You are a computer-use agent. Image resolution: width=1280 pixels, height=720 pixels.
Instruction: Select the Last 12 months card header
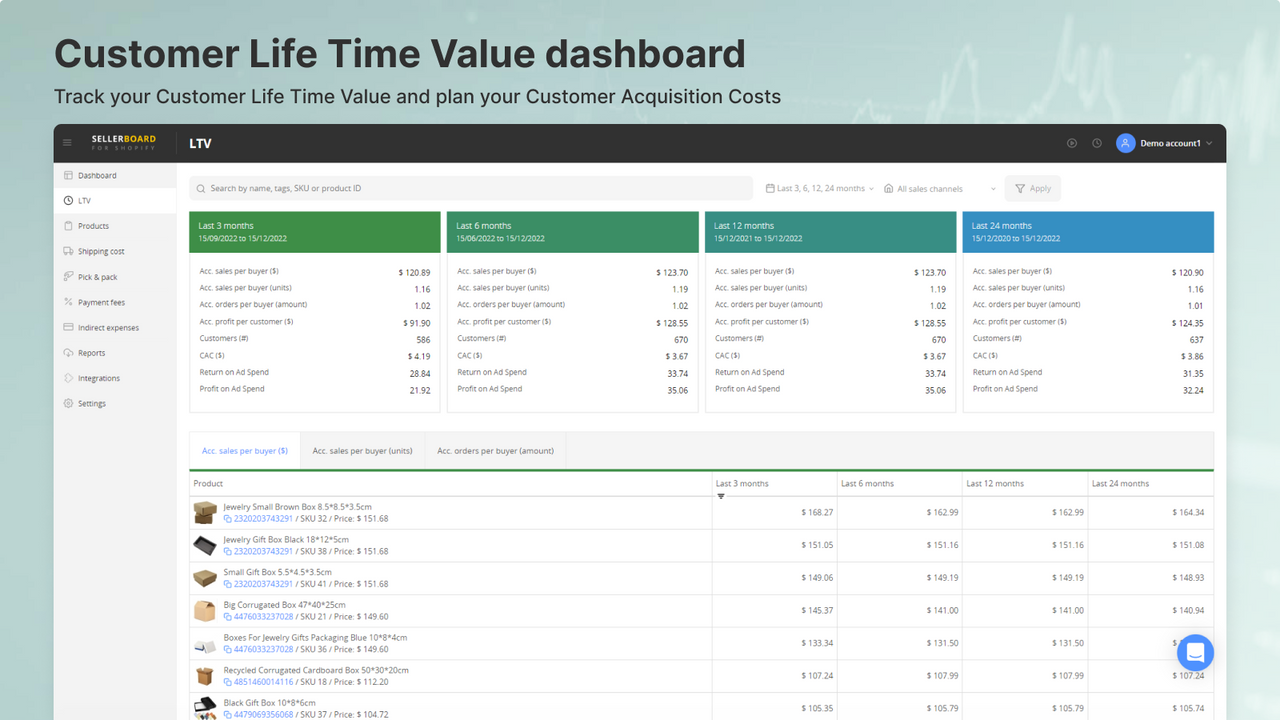(x=831, y=232)
